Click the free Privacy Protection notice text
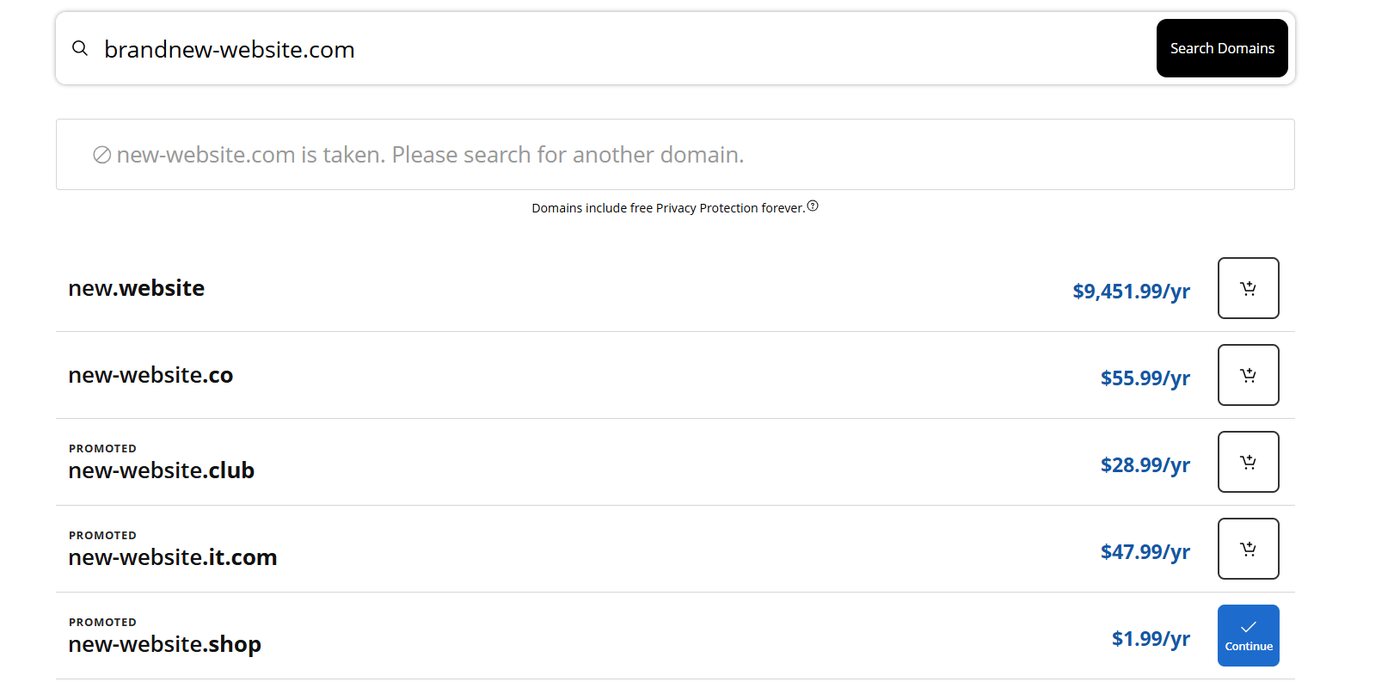Image resolution: width=1400 pixels, height=682 pixels. (x=668, y=208)
